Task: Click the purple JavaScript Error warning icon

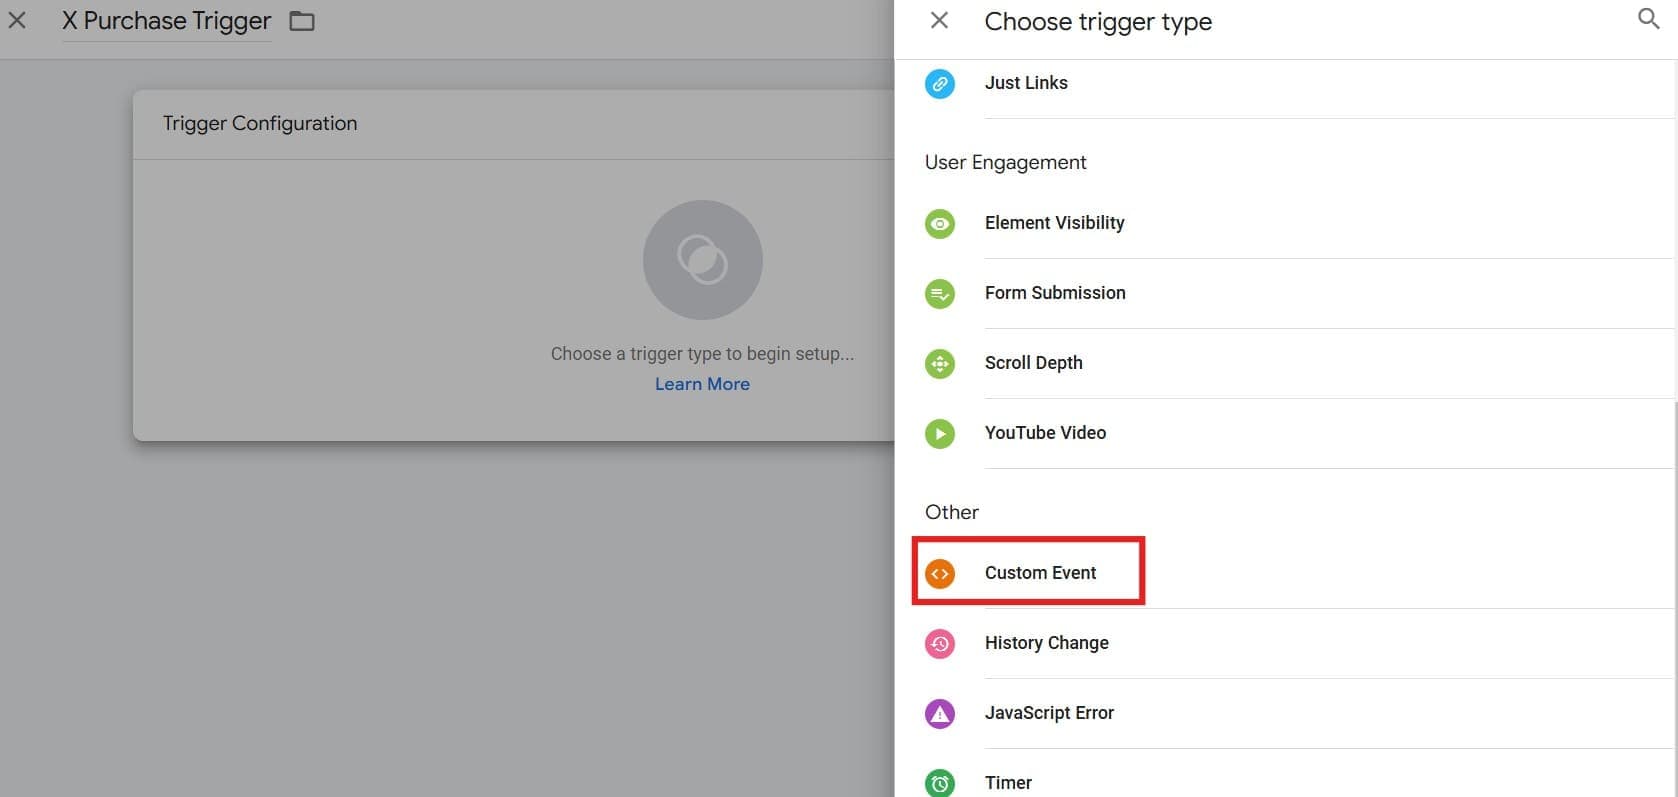Action: [940, 713]
